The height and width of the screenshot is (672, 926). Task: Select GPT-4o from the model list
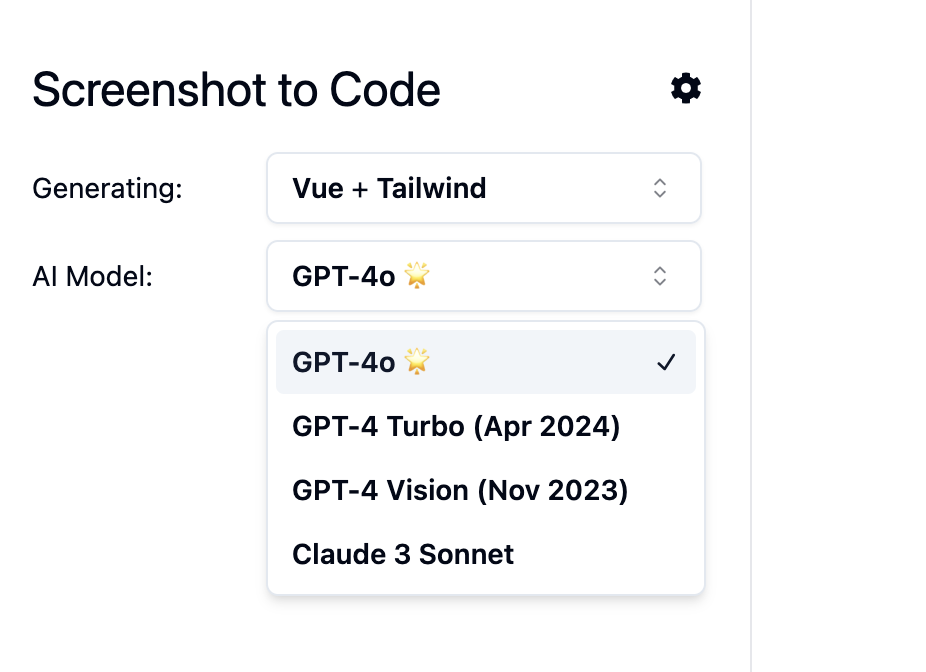pos(485,362)
